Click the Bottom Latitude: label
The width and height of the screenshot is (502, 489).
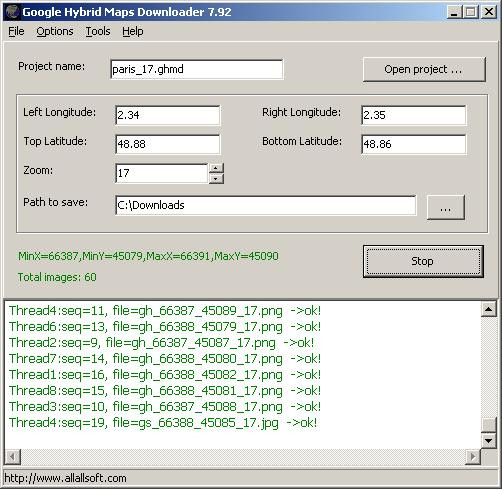pyautogui.click(x=302, y=141)
